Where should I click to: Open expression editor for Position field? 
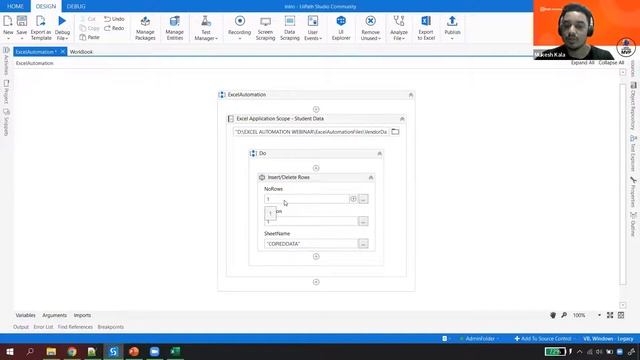tap(363, 221)
